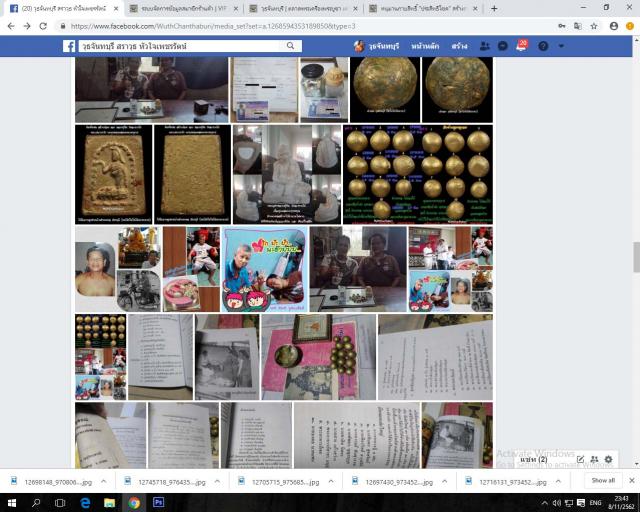
Task: Click the search magnifier in Facebook bar
Action: pyautogui.click(x=290, y=46)
